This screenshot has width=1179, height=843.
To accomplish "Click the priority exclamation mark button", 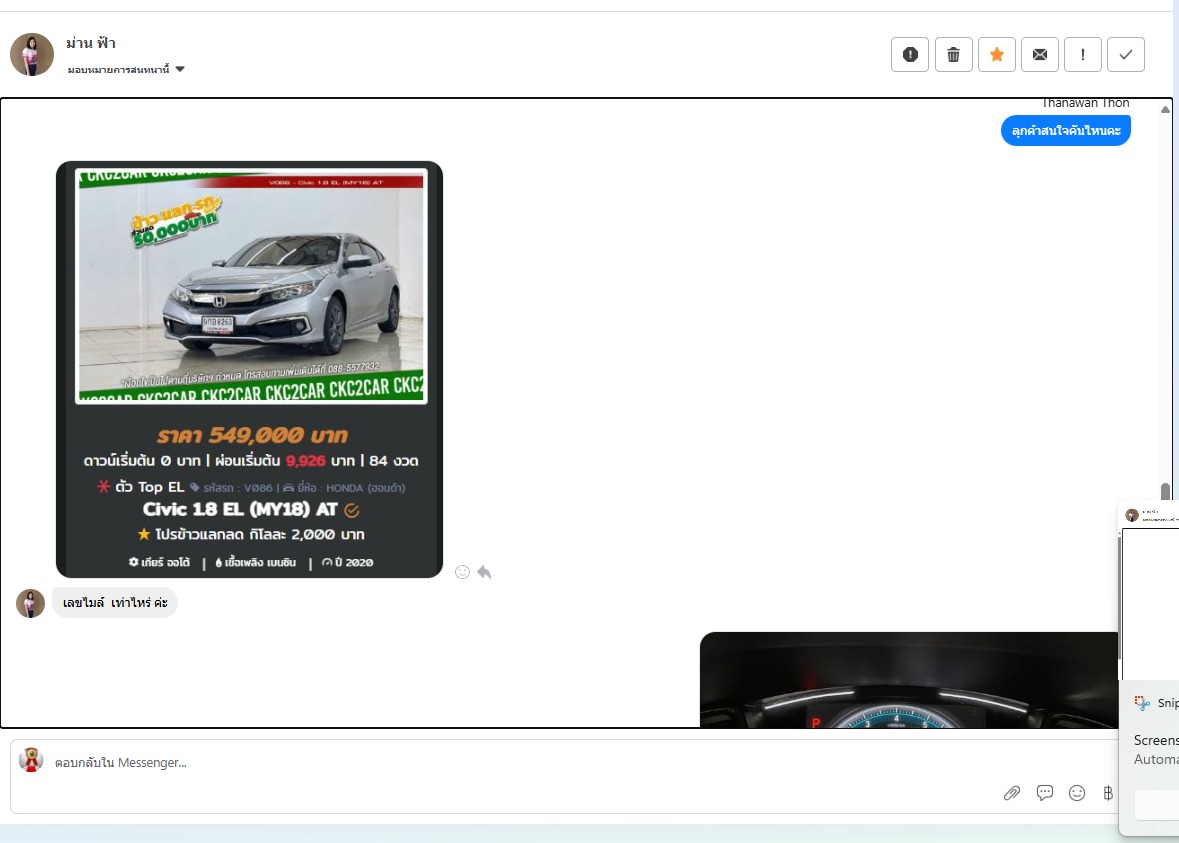I will coord(1083,54).
